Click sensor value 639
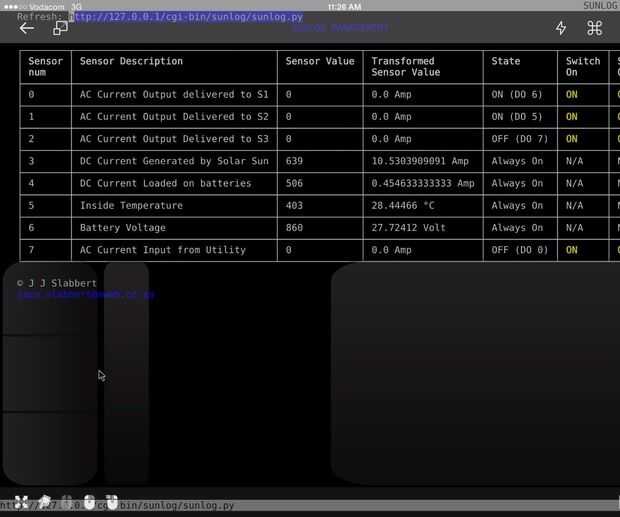Screen dimensions: 620x517 (294, 161)
